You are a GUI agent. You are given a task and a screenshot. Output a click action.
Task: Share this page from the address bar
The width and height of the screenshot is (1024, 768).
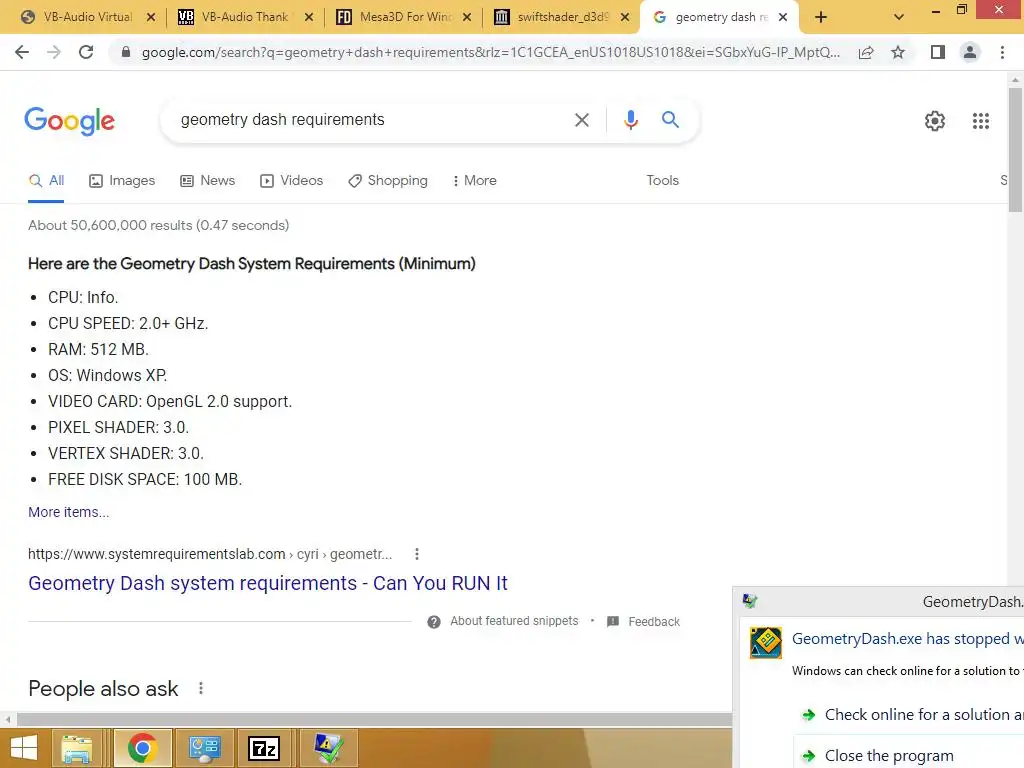point(866,52)
